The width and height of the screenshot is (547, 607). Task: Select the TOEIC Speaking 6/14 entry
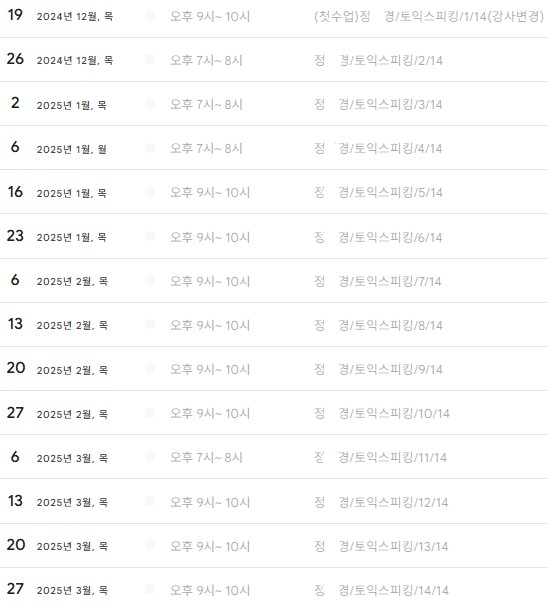pos(378,237)
